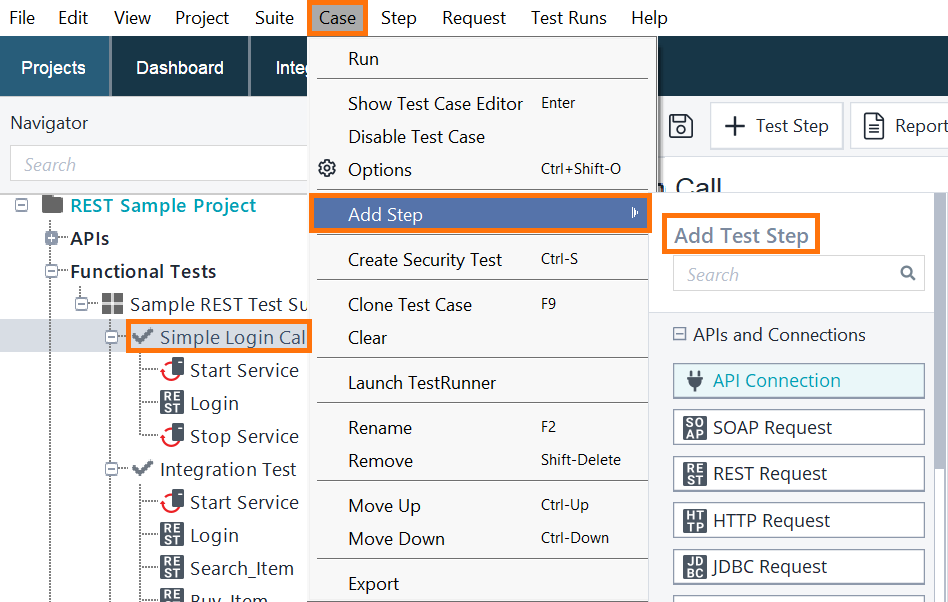Viewport: 948px width, 602px height.
Task: Click the Report button
Action: 905,125
